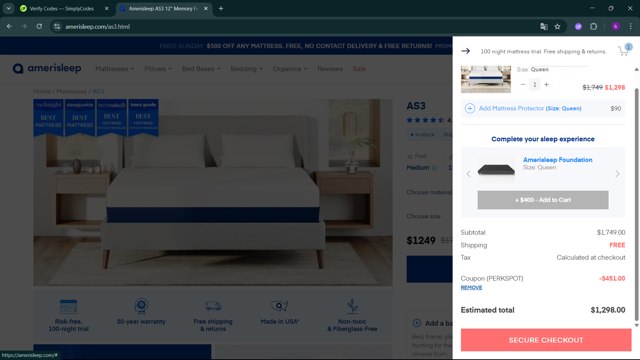Open the shopping cart icon with badge

[624, 50]
